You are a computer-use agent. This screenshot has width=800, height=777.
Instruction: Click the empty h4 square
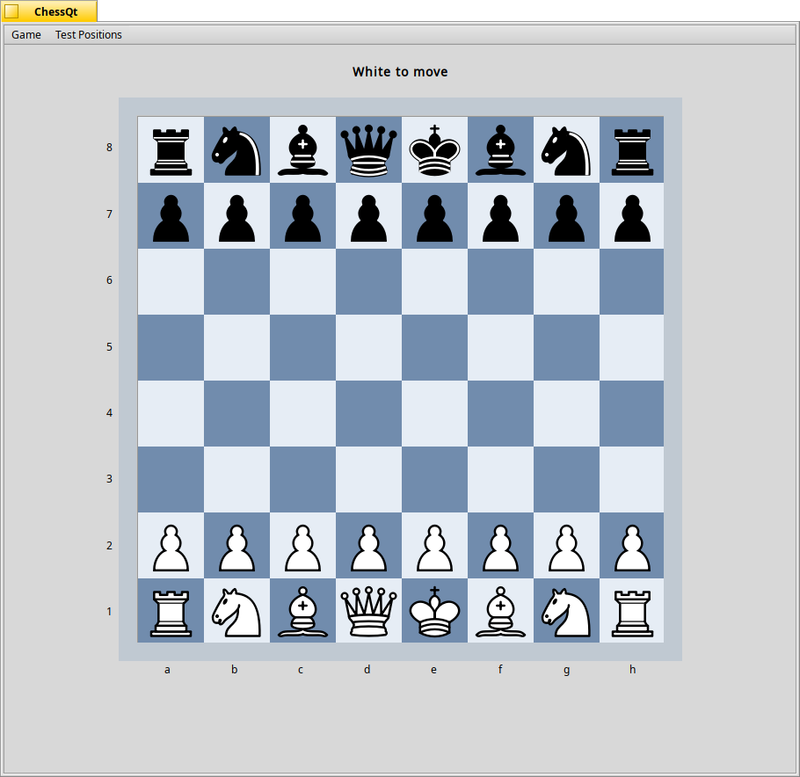click(632, 413)
